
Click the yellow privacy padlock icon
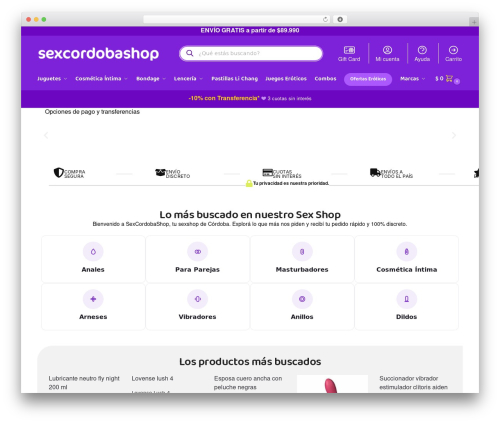[249, 183]
